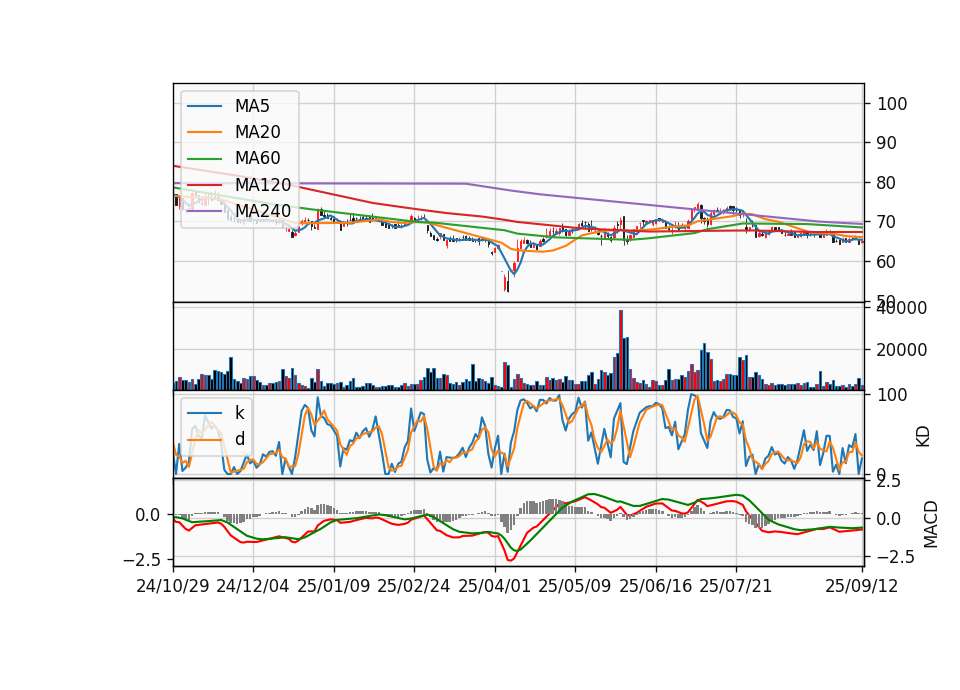
Task: Click the 25/04/01 date axis label
Action: 494,586
